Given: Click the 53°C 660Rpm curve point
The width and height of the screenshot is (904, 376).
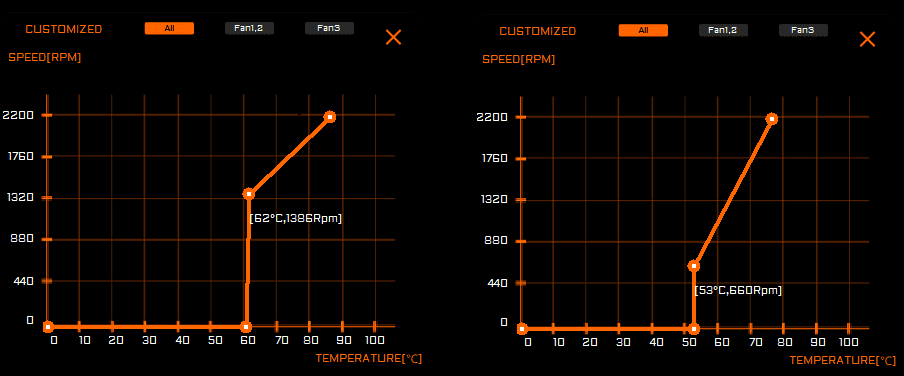Looking at the screenshot, I should coord(694,266).
